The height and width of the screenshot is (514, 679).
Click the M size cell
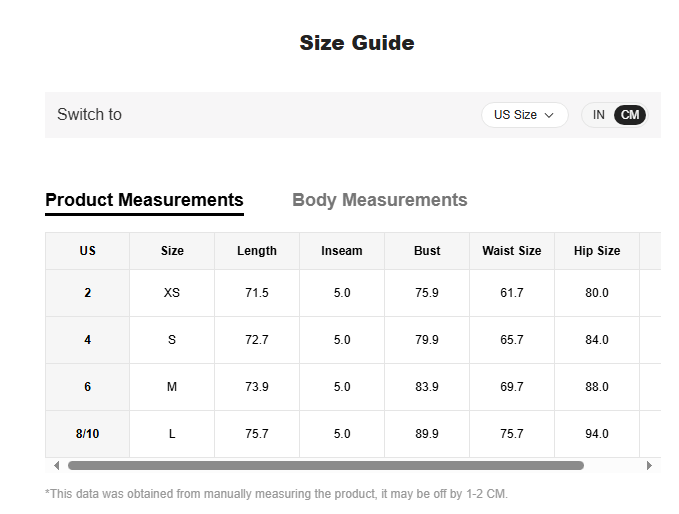coord(172,387)
